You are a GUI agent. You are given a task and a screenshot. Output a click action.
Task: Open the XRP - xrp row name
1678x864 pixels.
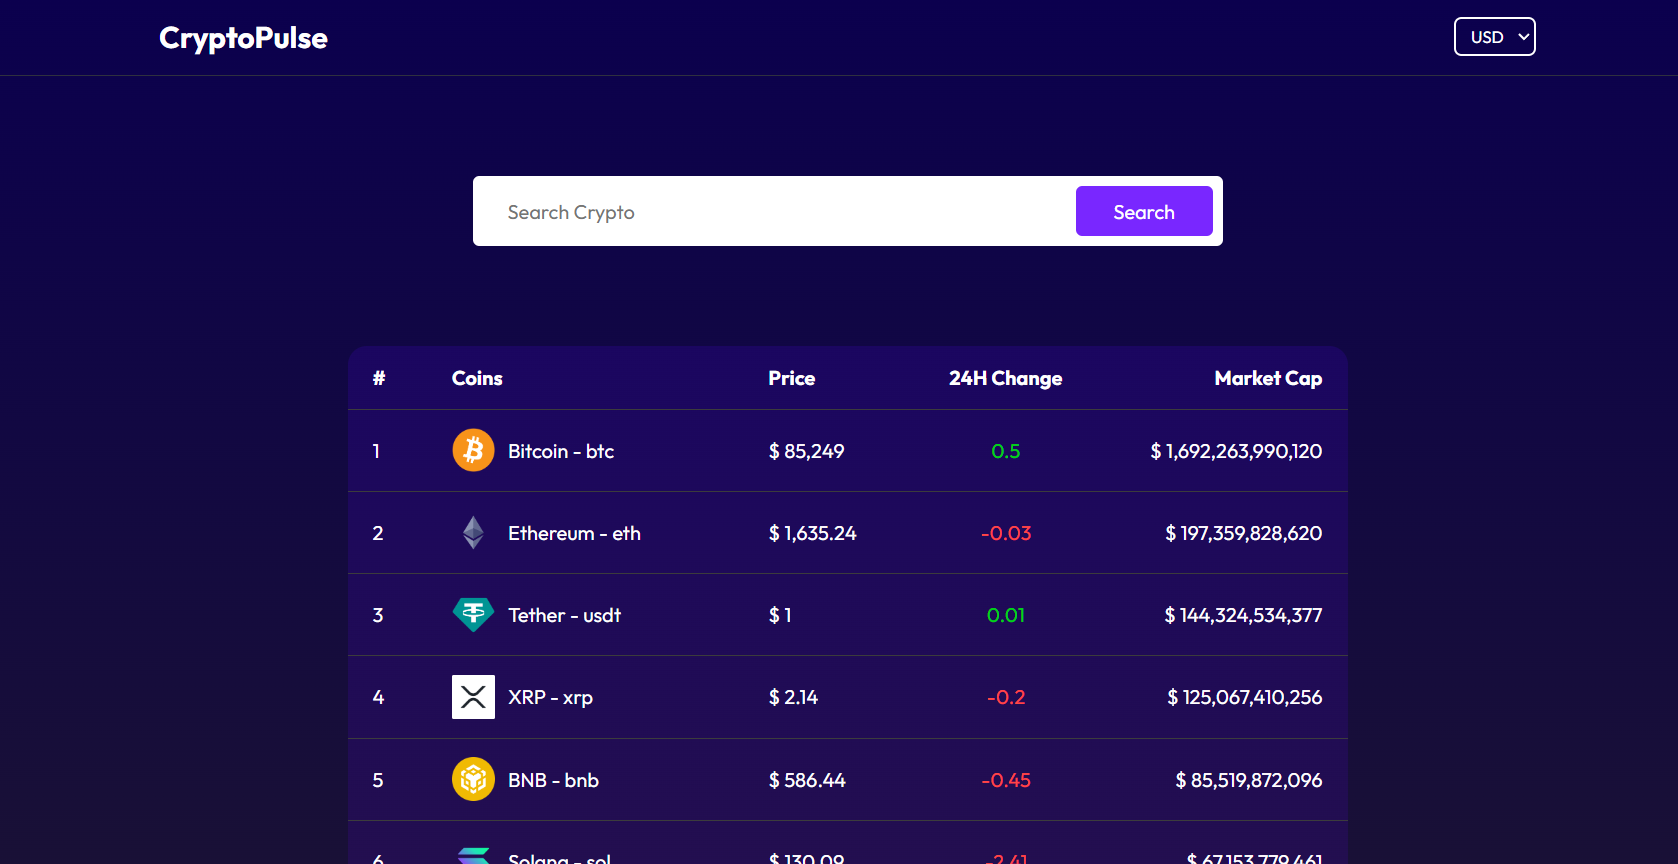pyautogui.click(x=550, y=697)
